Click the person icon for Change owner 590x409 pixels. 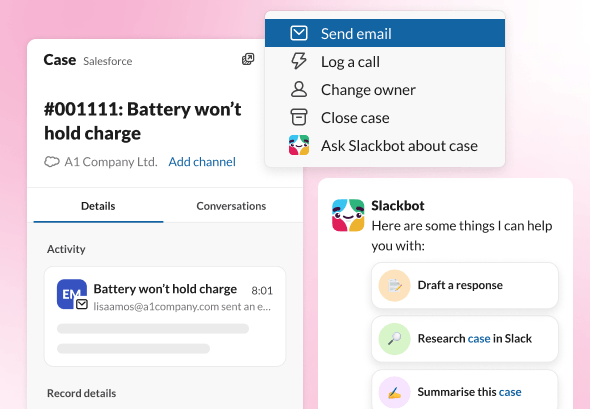click(299, 90)
